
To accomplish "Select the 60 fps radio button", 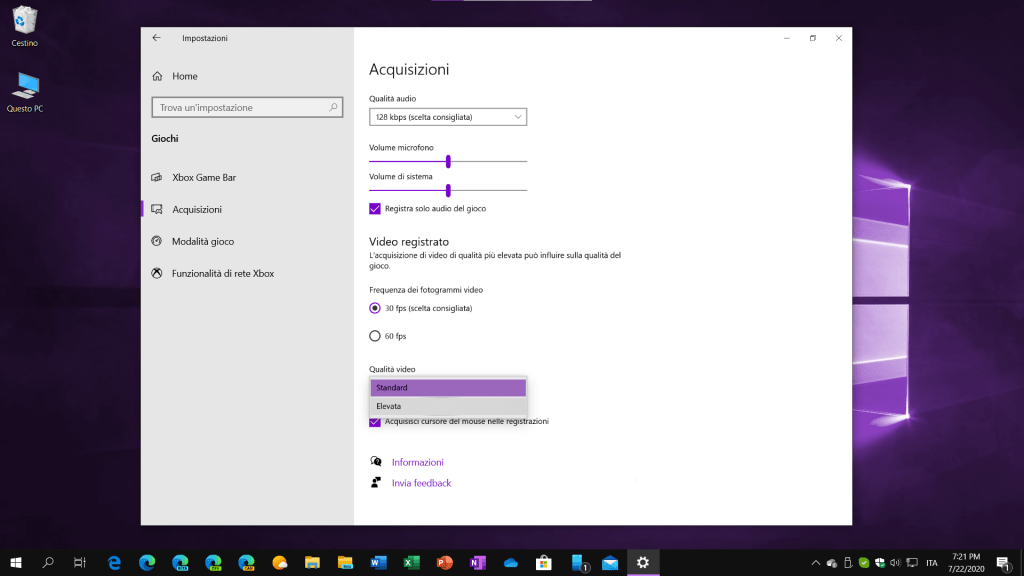I will [375, 336].
